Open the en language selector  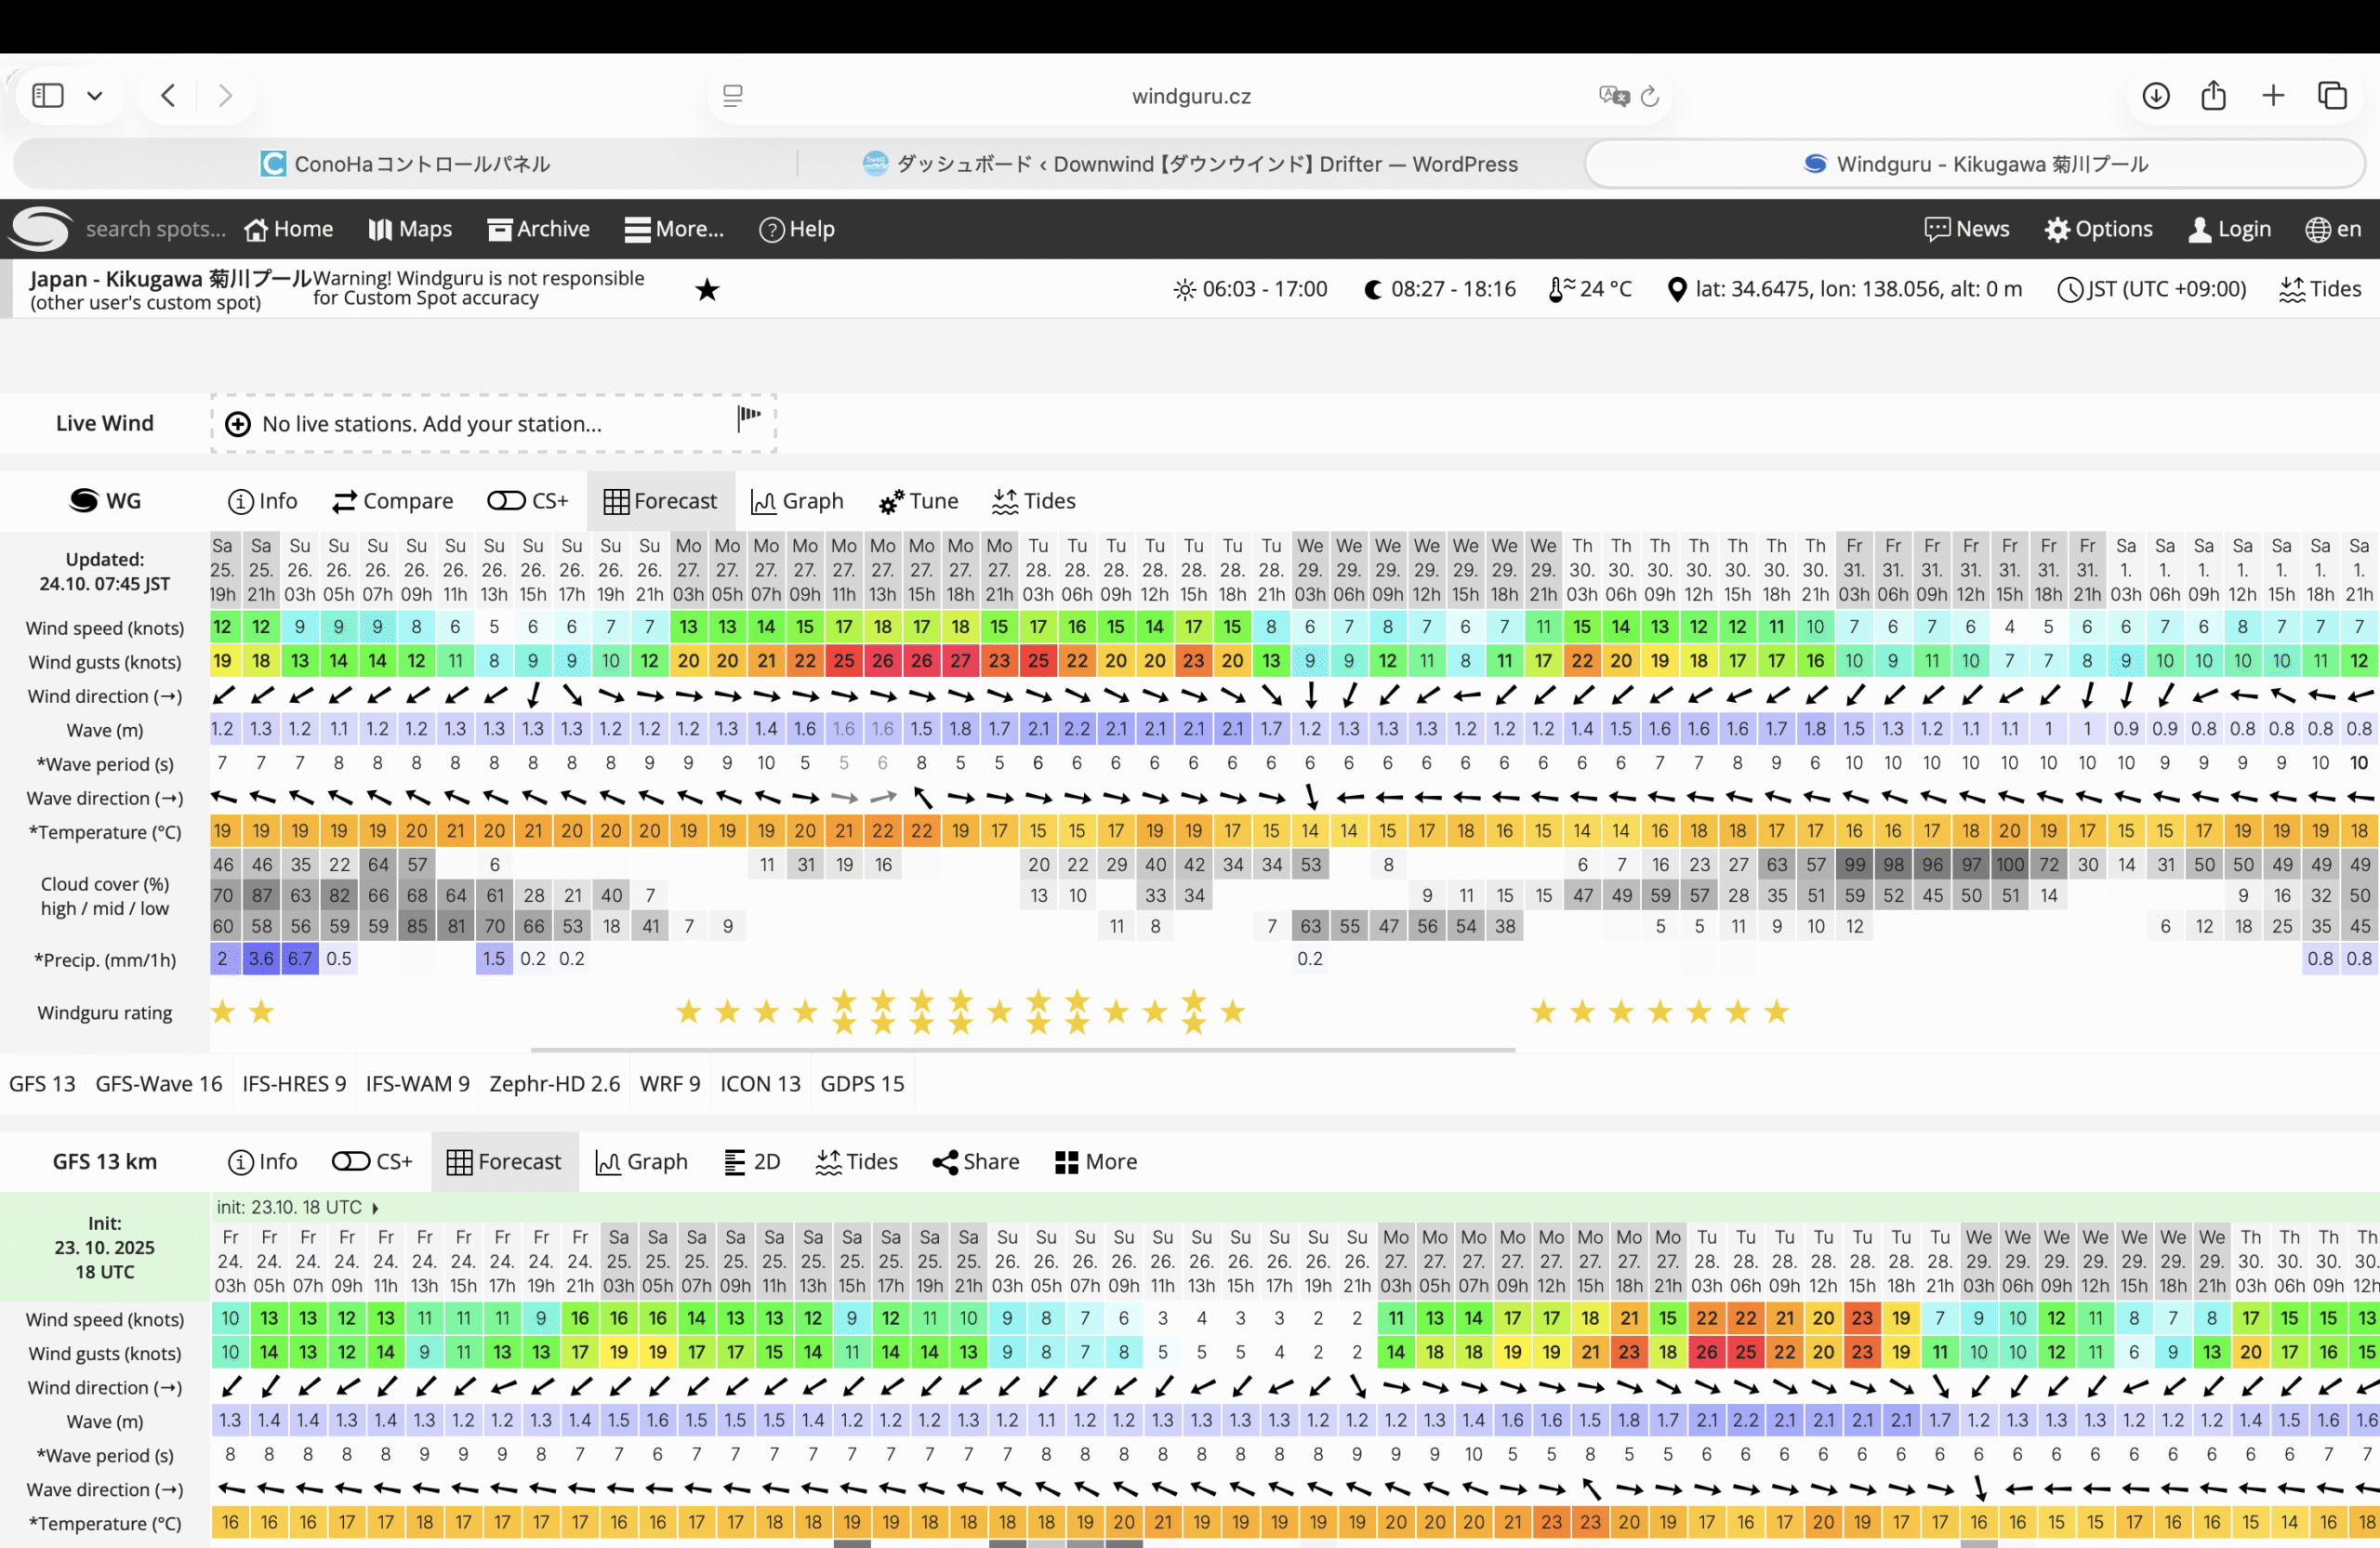point(2333,229)
